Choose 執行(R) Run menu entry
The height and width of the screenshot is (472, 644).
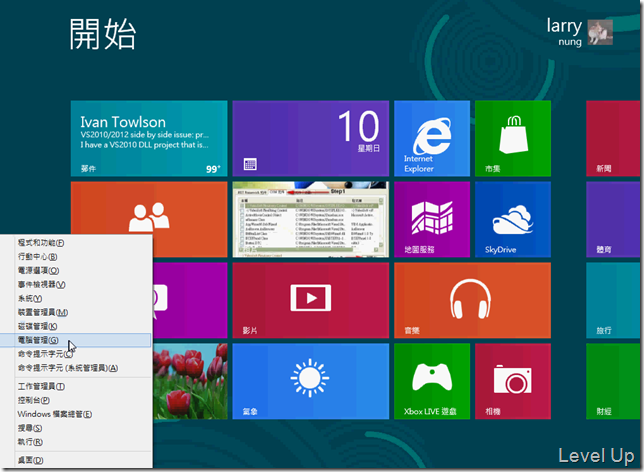point(76,442)
